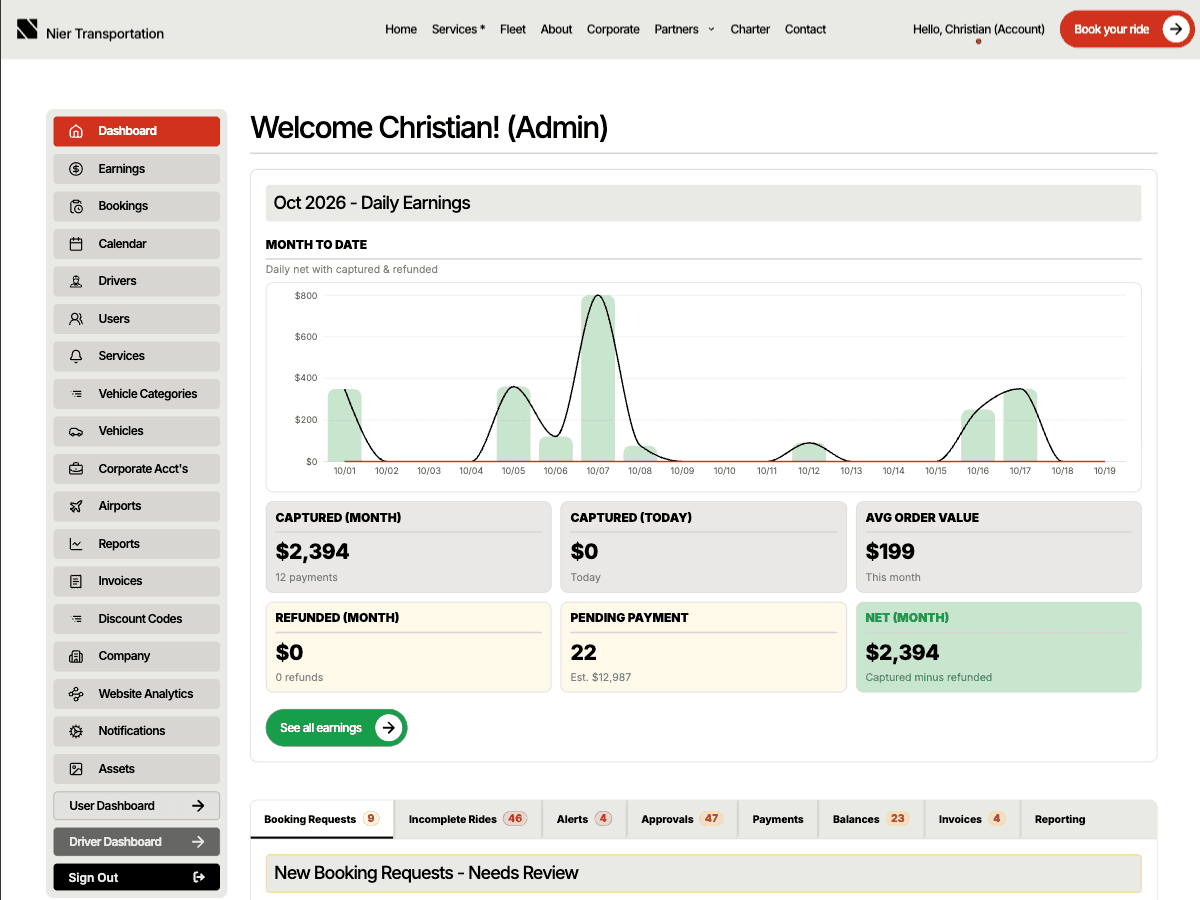Select the Vehicles car icon
This screenshot has width=1200, height=900.
pos(76,431)
